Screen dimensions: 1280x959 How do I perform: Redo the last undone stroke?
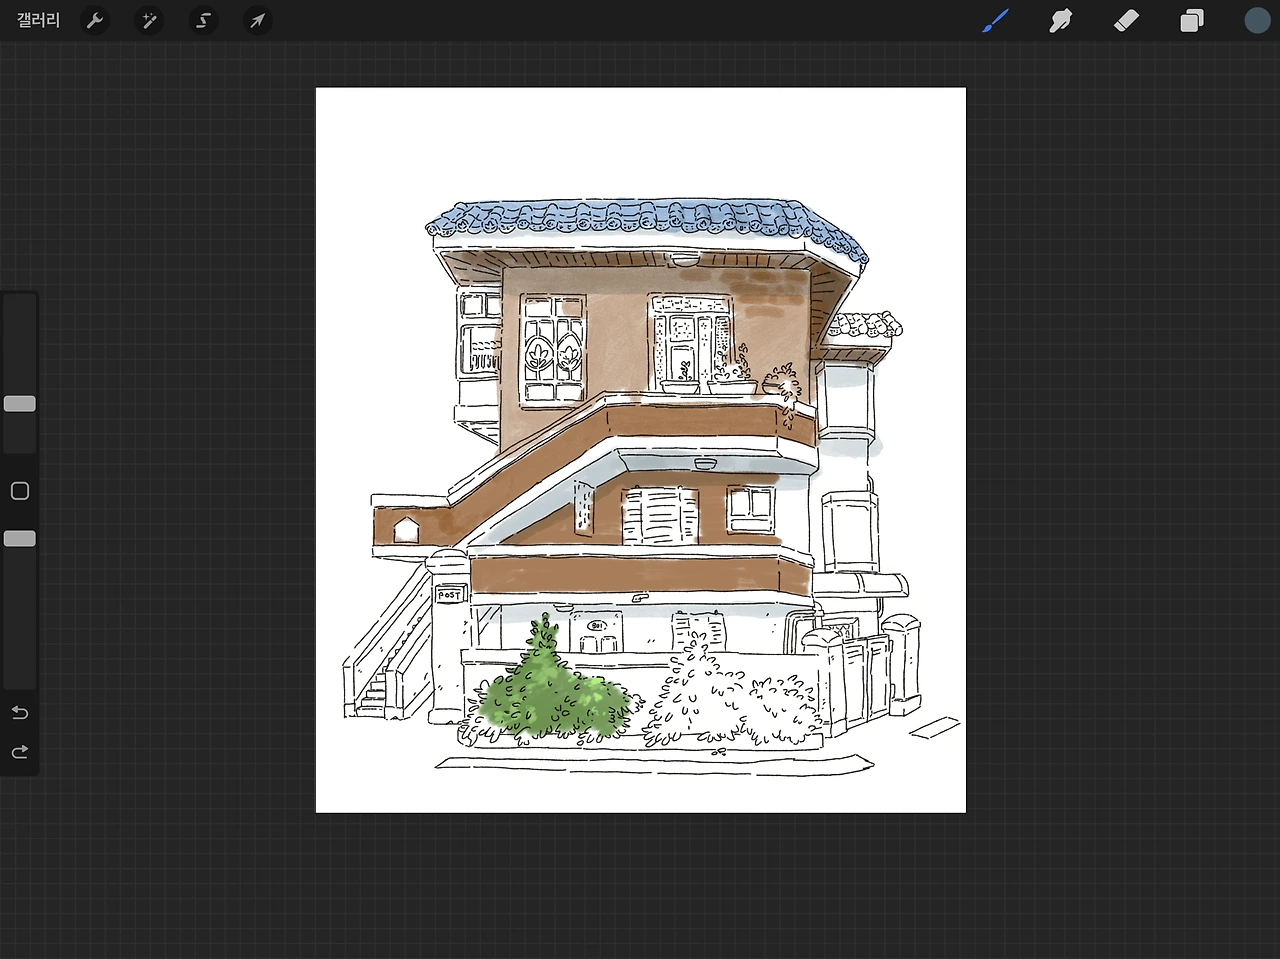tap(20, 752)
